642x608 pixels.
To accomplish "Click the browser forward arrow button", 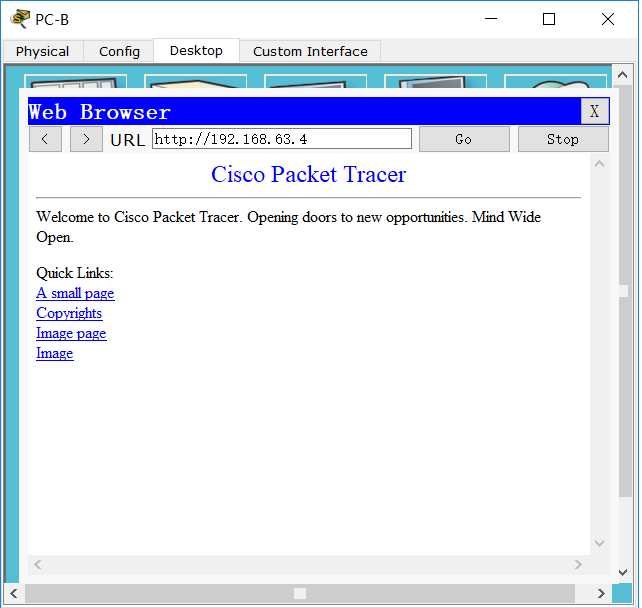I will point(86,139).
